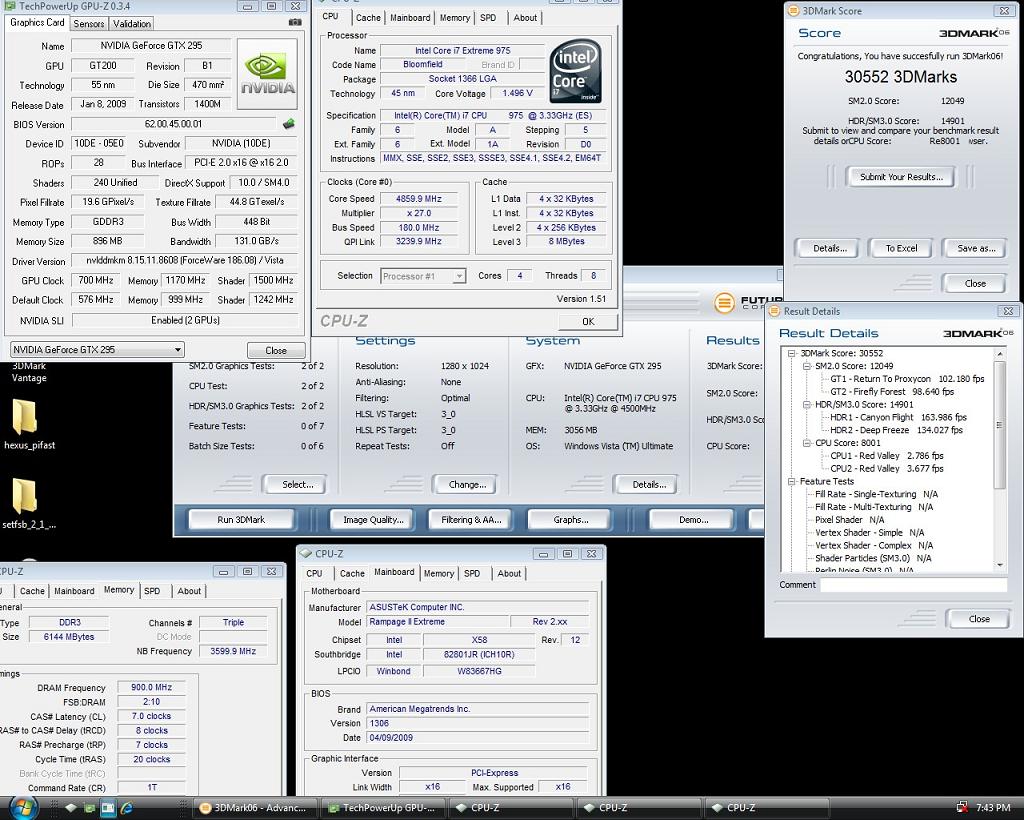Click the Result Details scrollbar down arrow
Screen dimensions: 1024x820
[x=1000, y=565]
